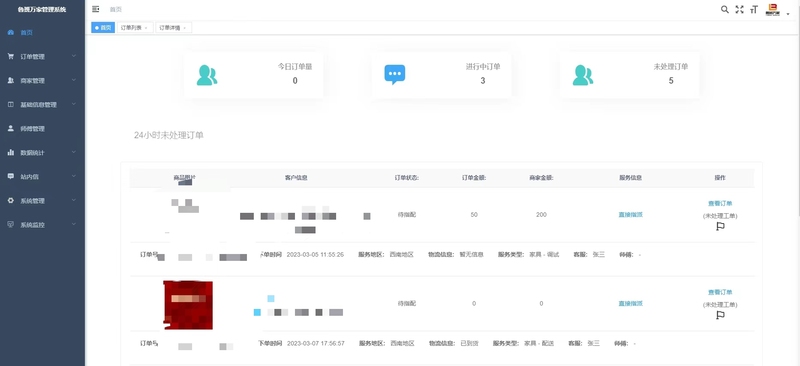Expand the 站内信 submenu chevron
This screenshot has height=366, width=800.
coord(74,176)
